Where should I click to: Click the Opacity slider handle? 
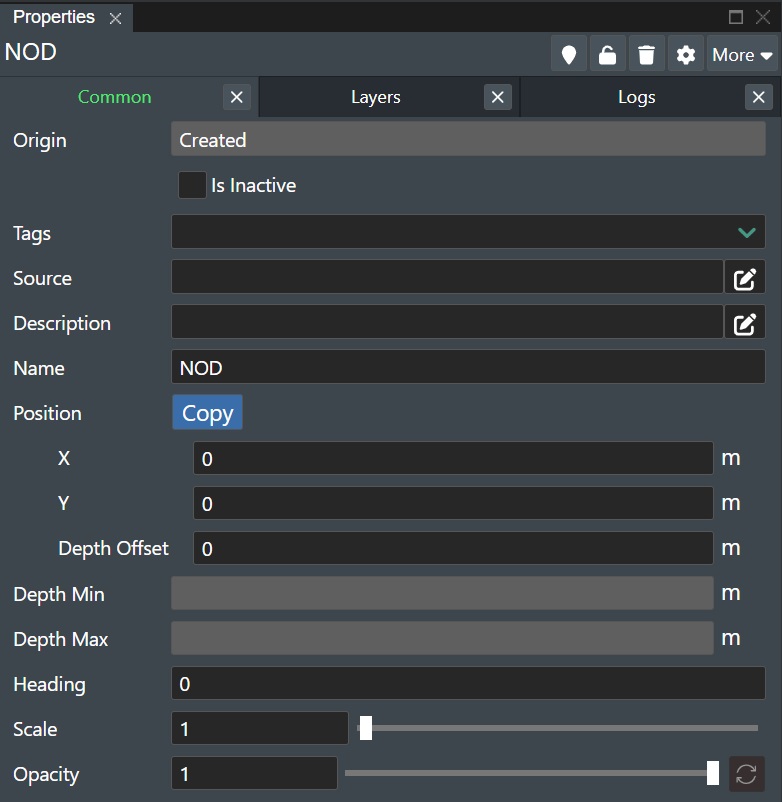712,773
